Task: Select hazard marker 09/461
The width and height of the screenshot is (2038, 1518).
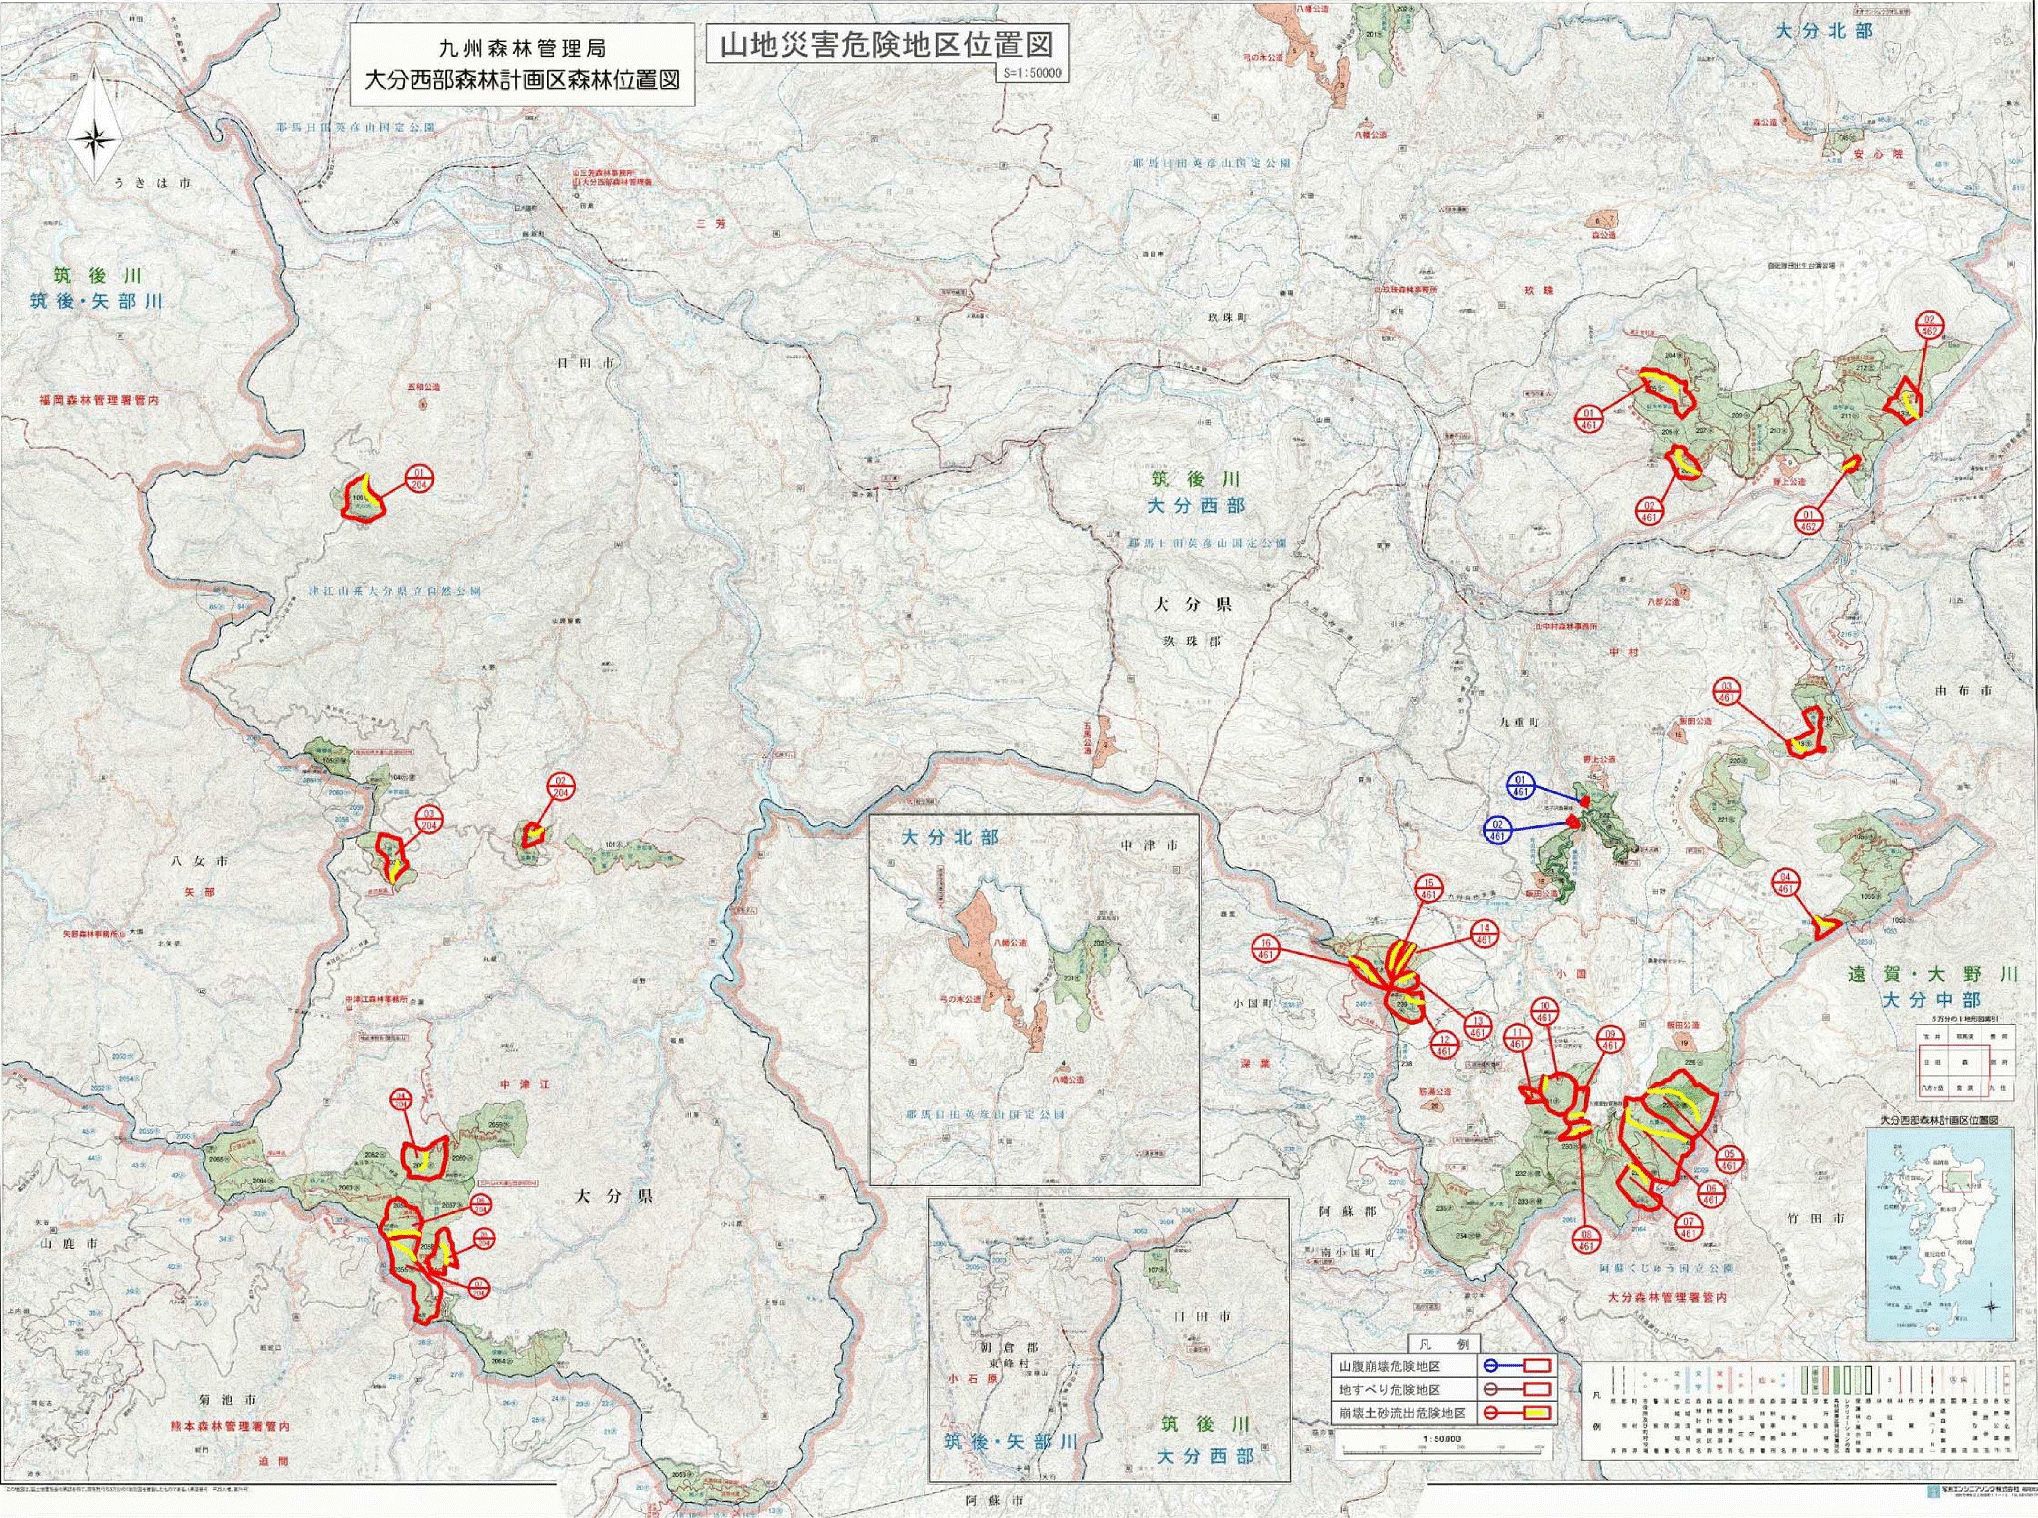Action: (x=1610, y=1040)
